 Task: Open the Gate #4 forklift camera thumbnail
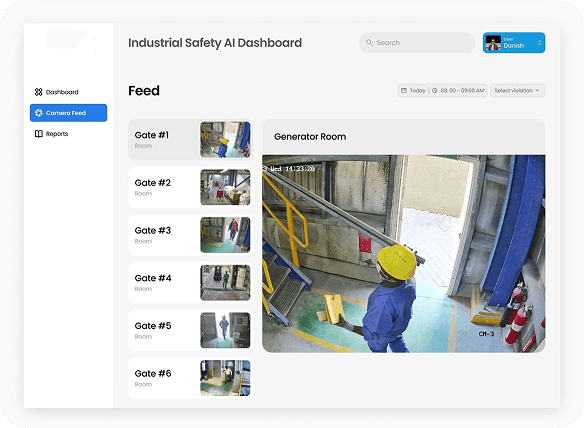point(225,283)
